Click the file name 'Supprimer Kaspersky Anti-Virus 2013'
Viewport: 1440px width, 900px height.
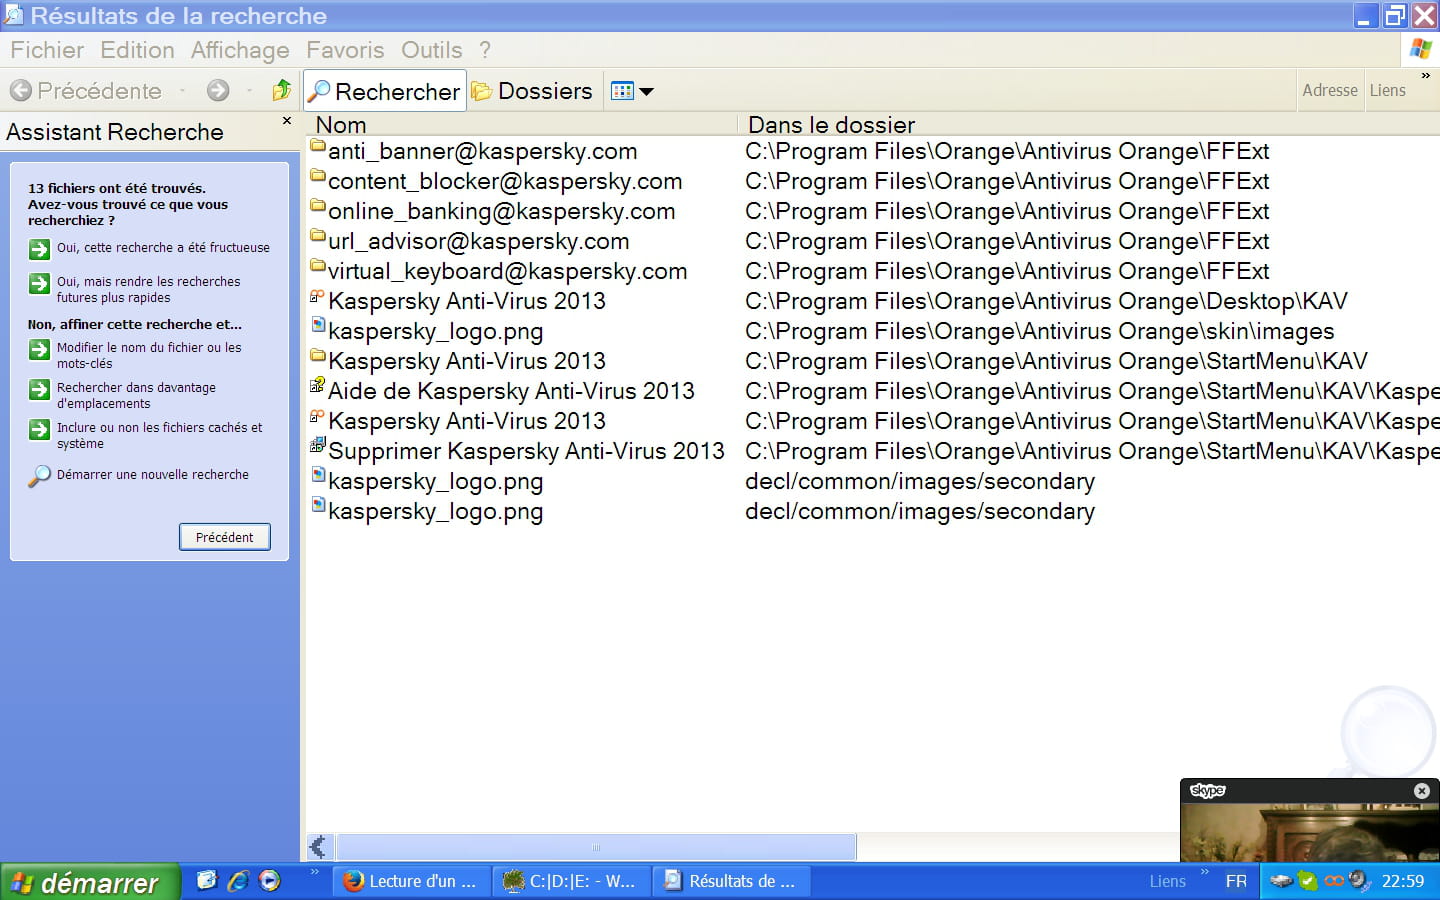[x=526, y=451]
